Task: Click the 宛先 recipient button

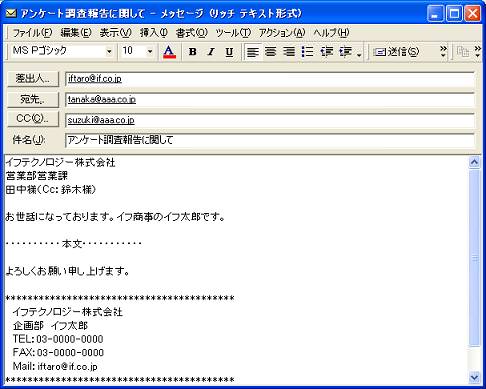Action: (33, 99)
